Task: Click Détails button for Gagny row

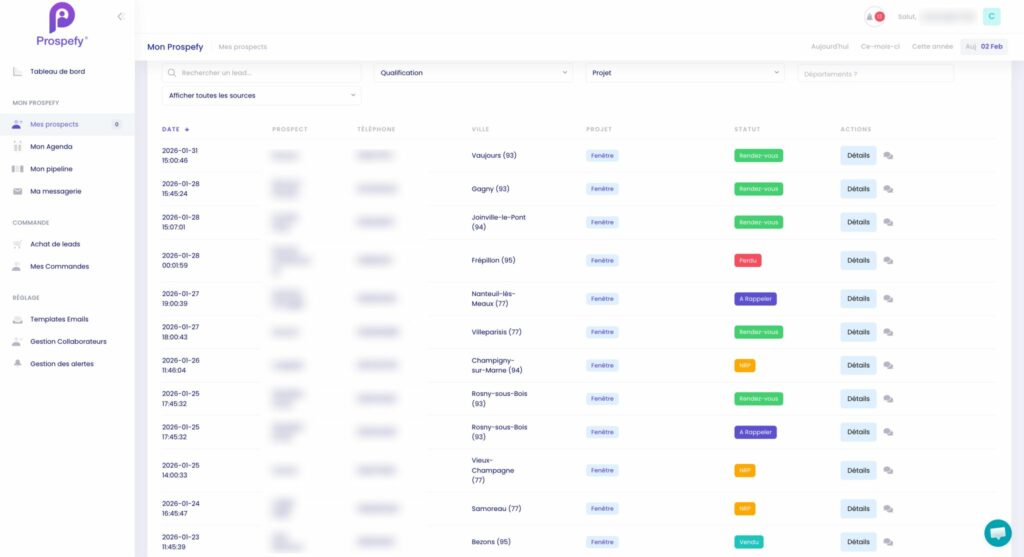Action: (858, 189)
